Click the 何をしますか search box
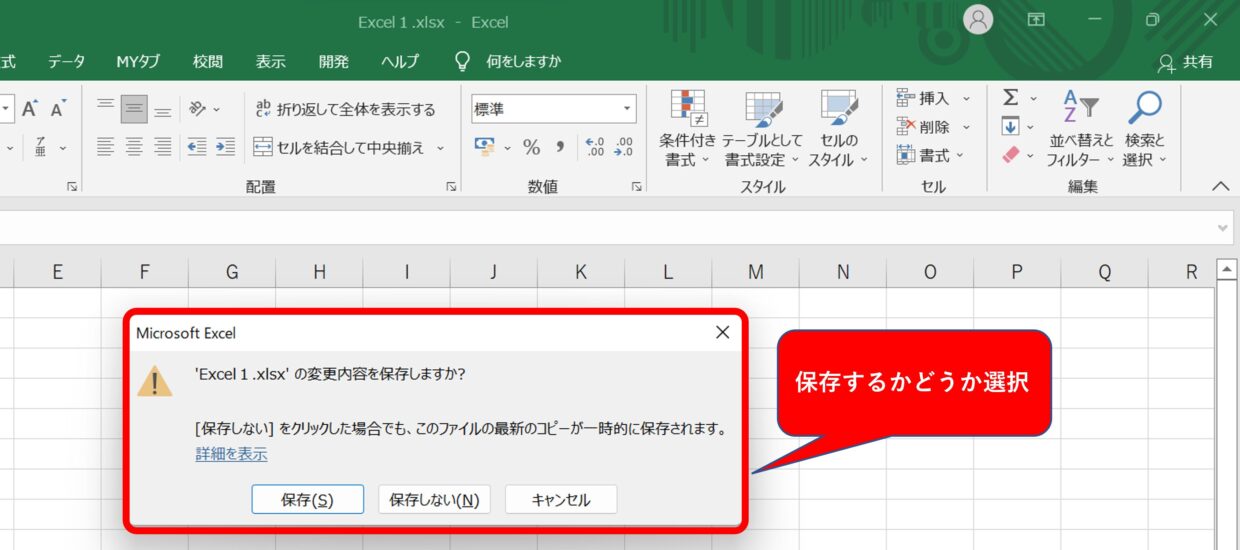The image size is (1240, 550). tap(510, 61)
